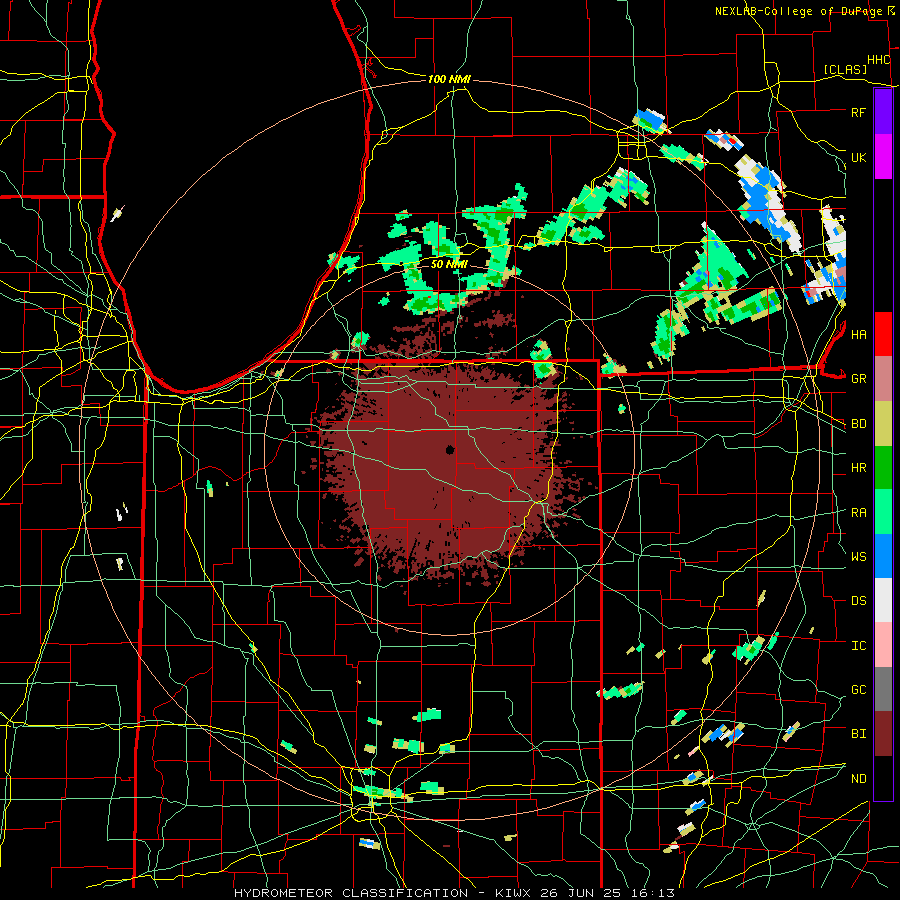Click the HR dark green legend swatch
The width and height of the screenshot is (900, 900).
point(883,467)
